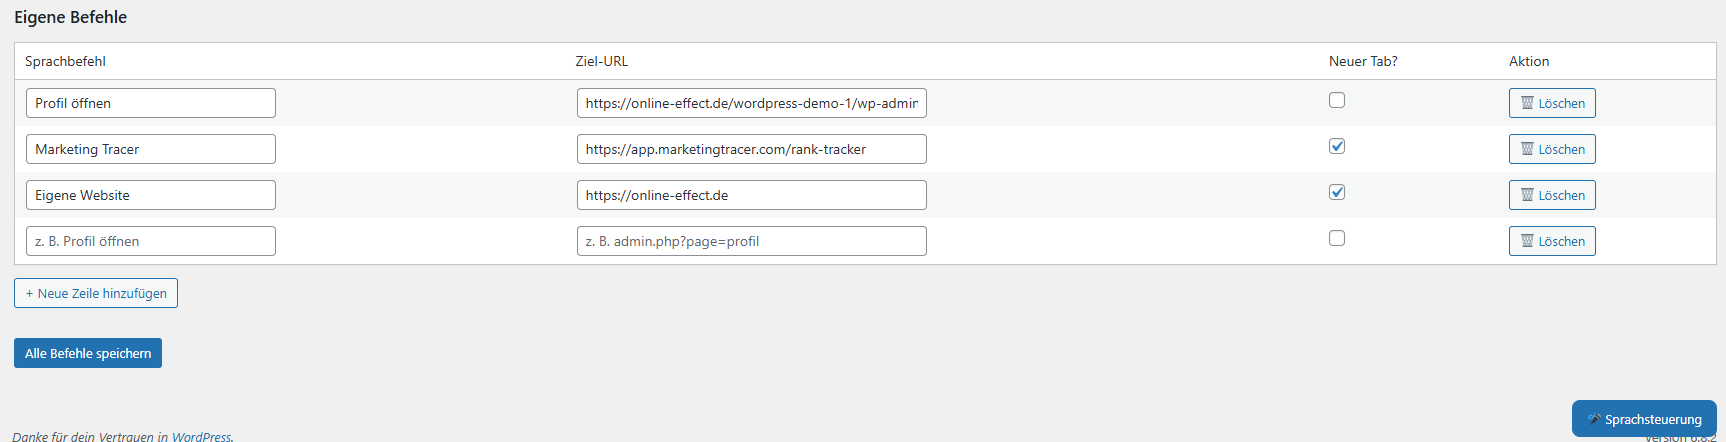The height and width of the screenshot is (442, 1726).
Task: Focus the empty Sprachbefehl placeholder field
Action: [x=151, y=241]
